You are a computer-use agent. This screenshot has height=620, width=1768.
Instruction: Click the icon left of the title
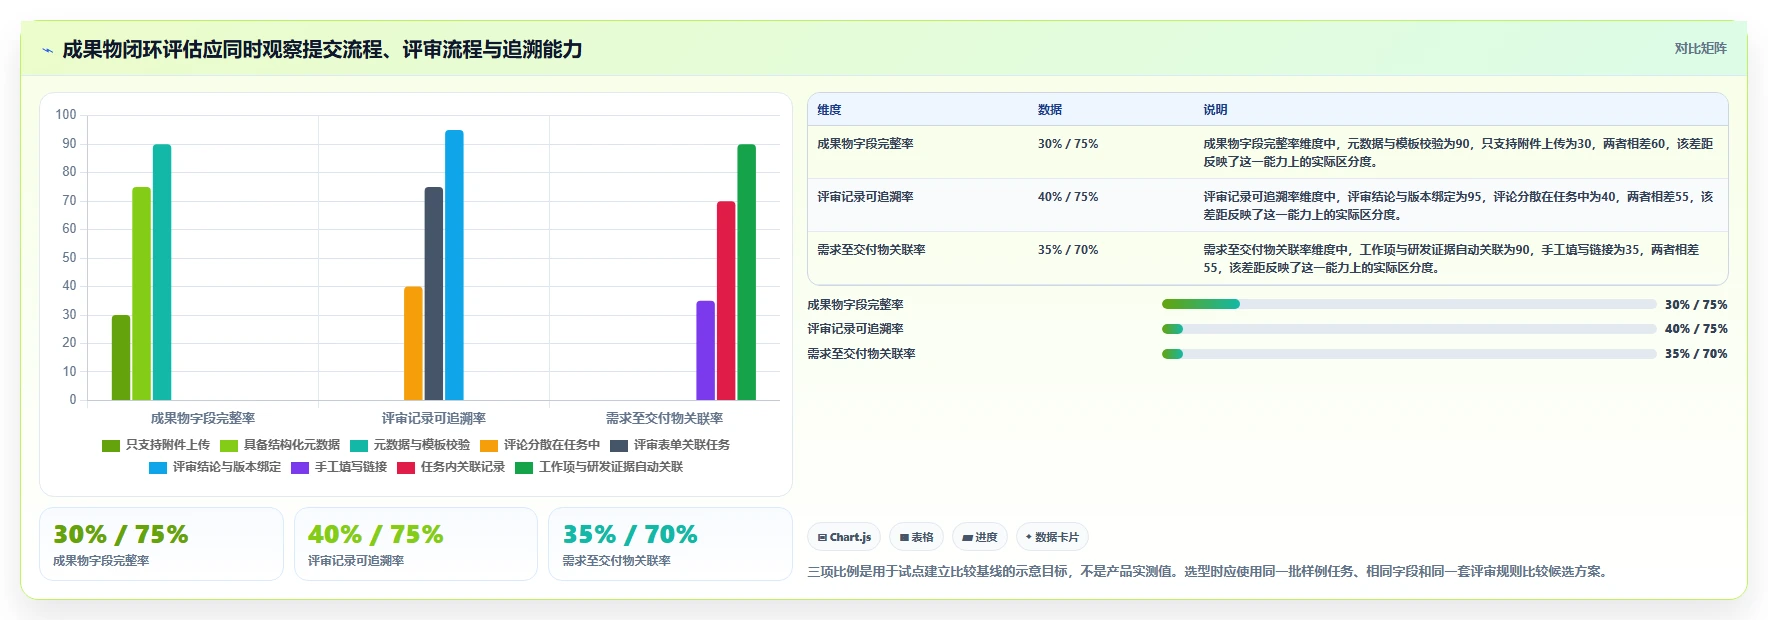[x=47, y=50]
